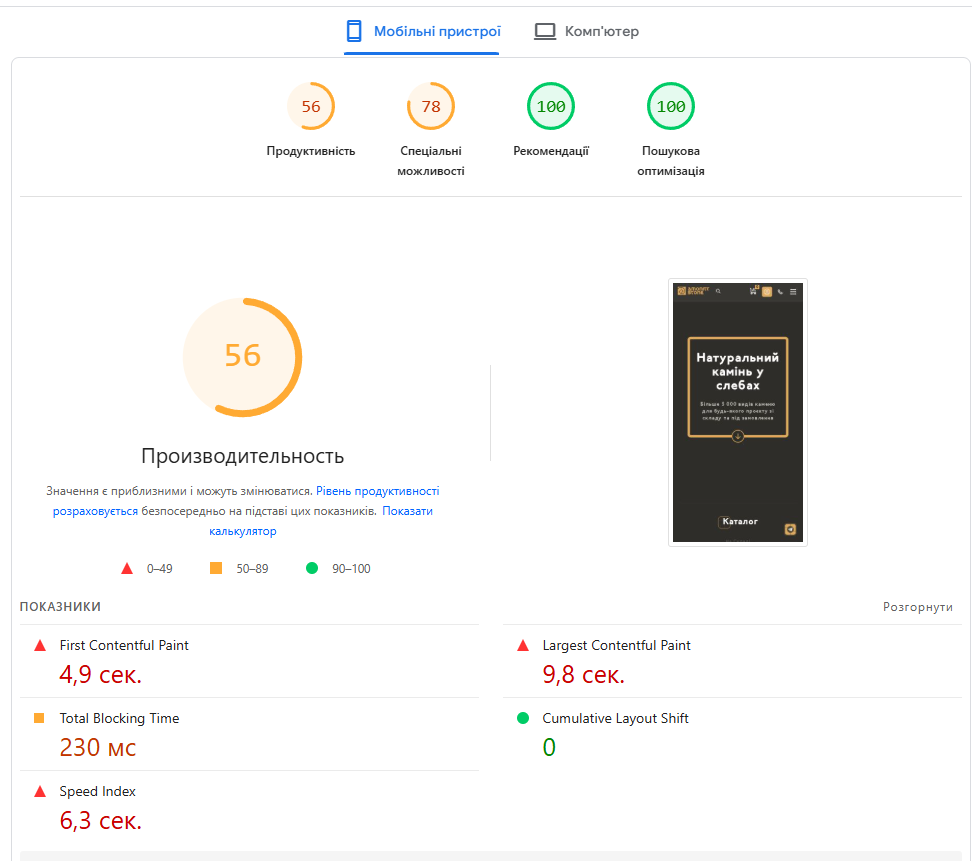Click the Производительность heading
The image size is (972, 861).
242,456
